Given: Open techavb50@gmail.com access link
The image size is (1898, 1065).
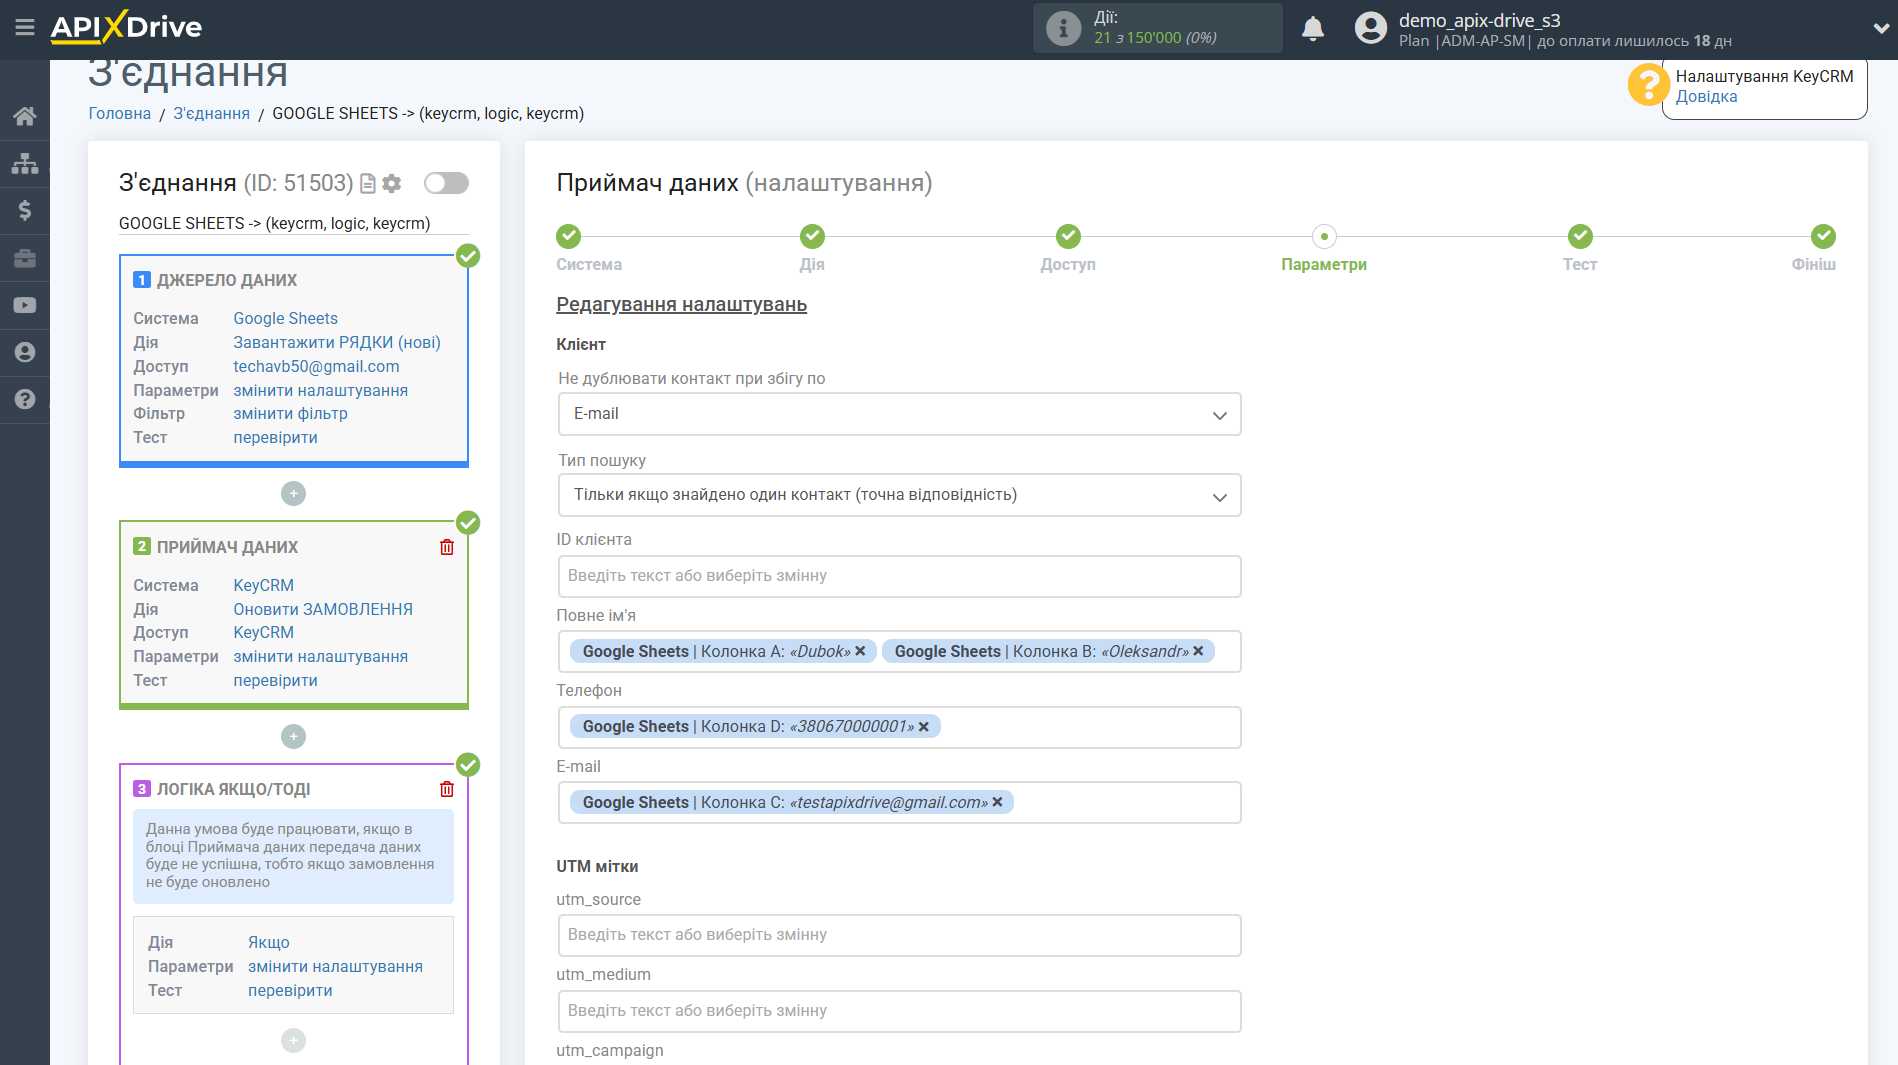Looking at the screenshot, I should (316, 366).
